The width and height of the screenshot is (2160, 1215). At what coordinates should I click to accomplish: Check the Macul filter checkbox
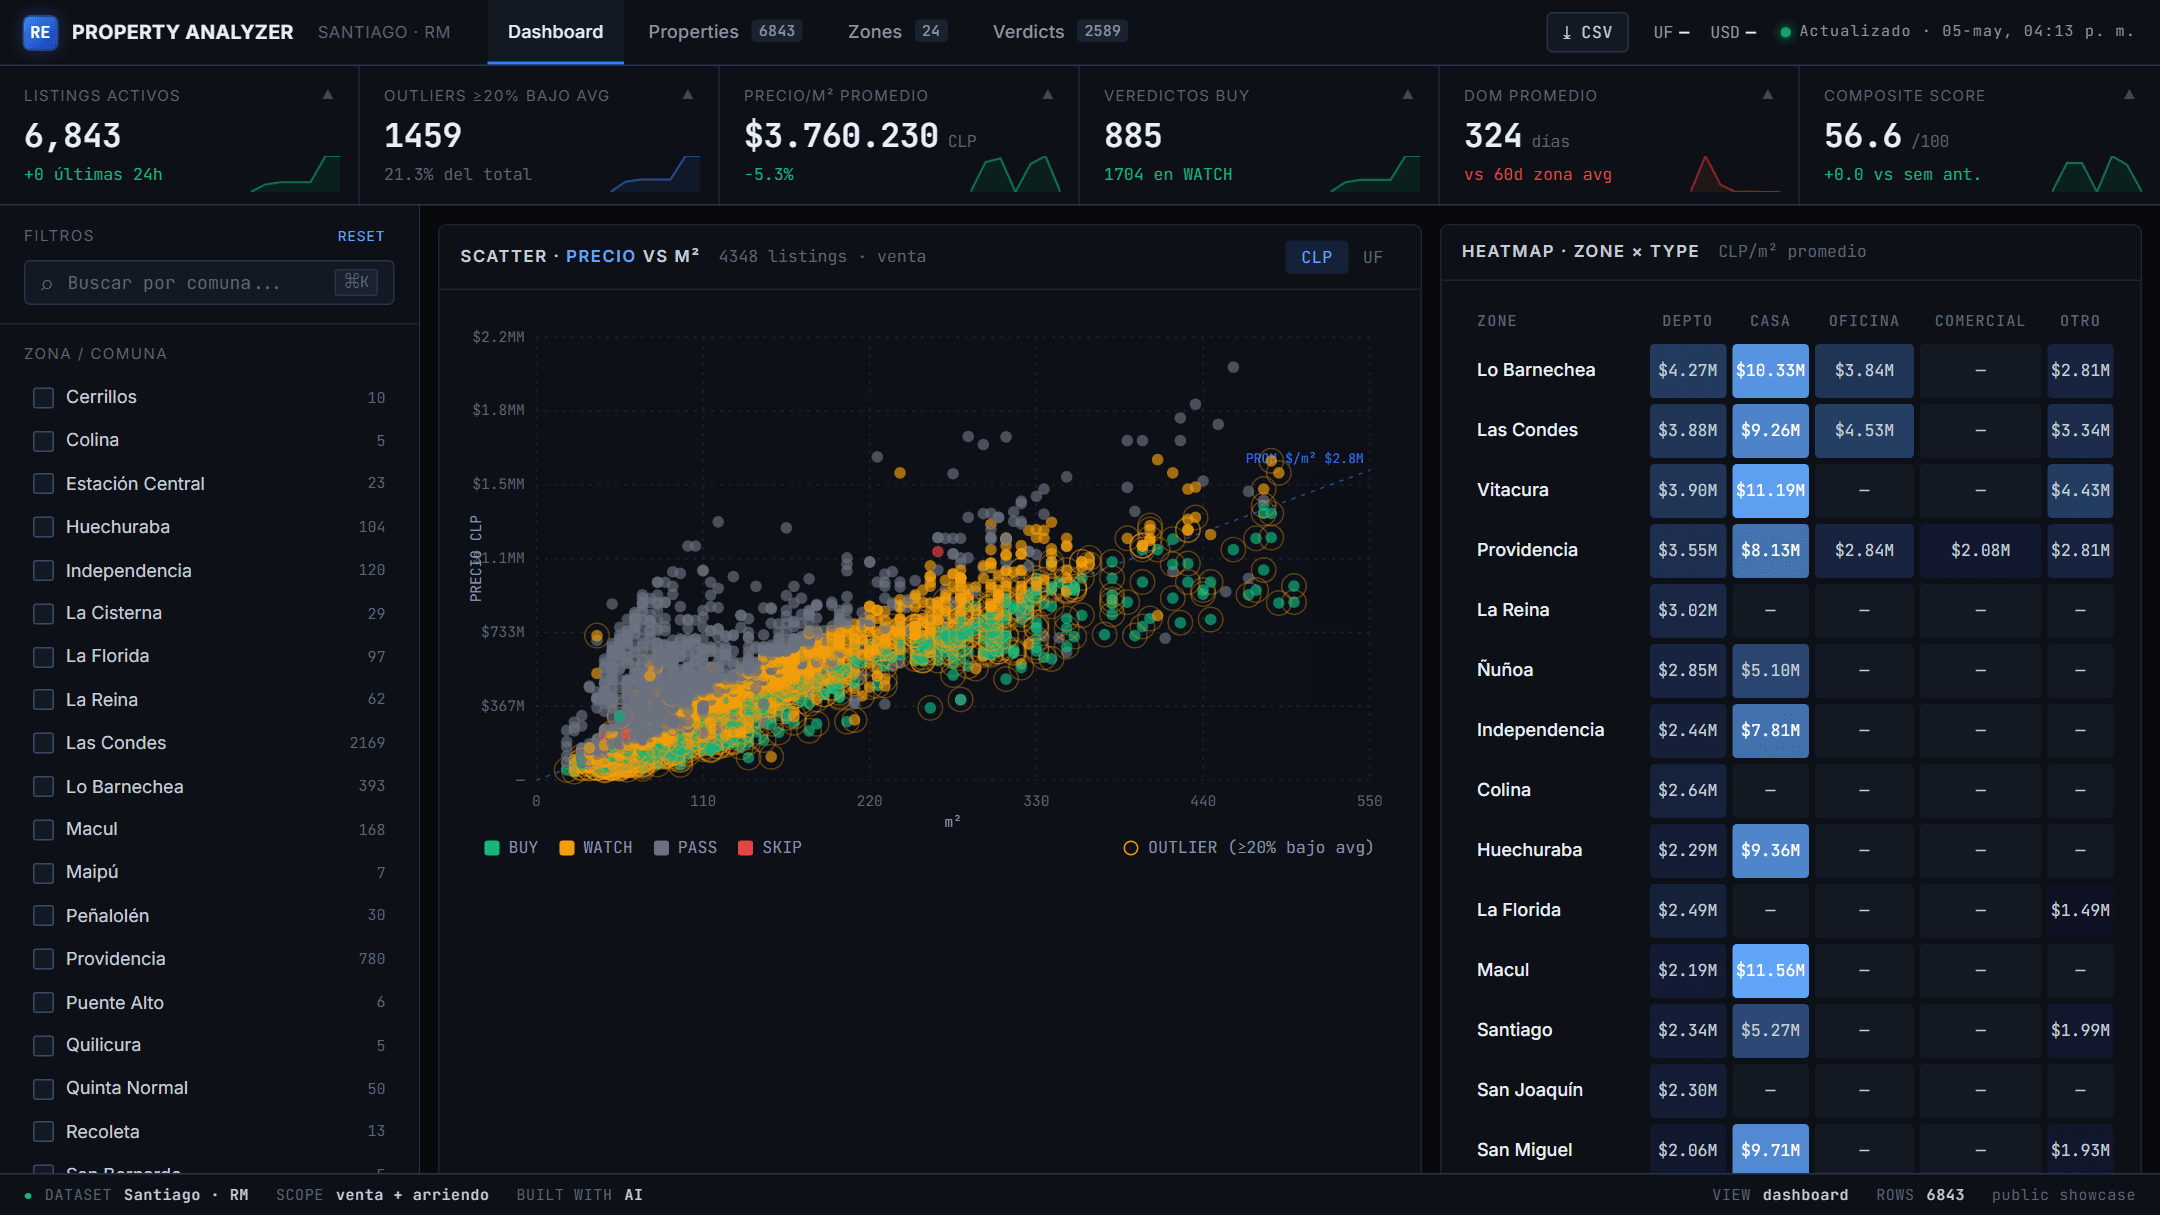43,830
